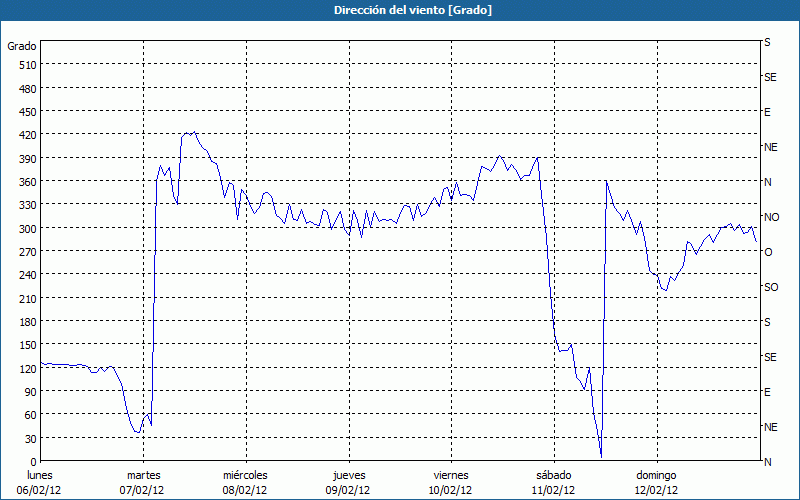
Task: Click the "sábado" day label
Action: click(x=552, y=475)
